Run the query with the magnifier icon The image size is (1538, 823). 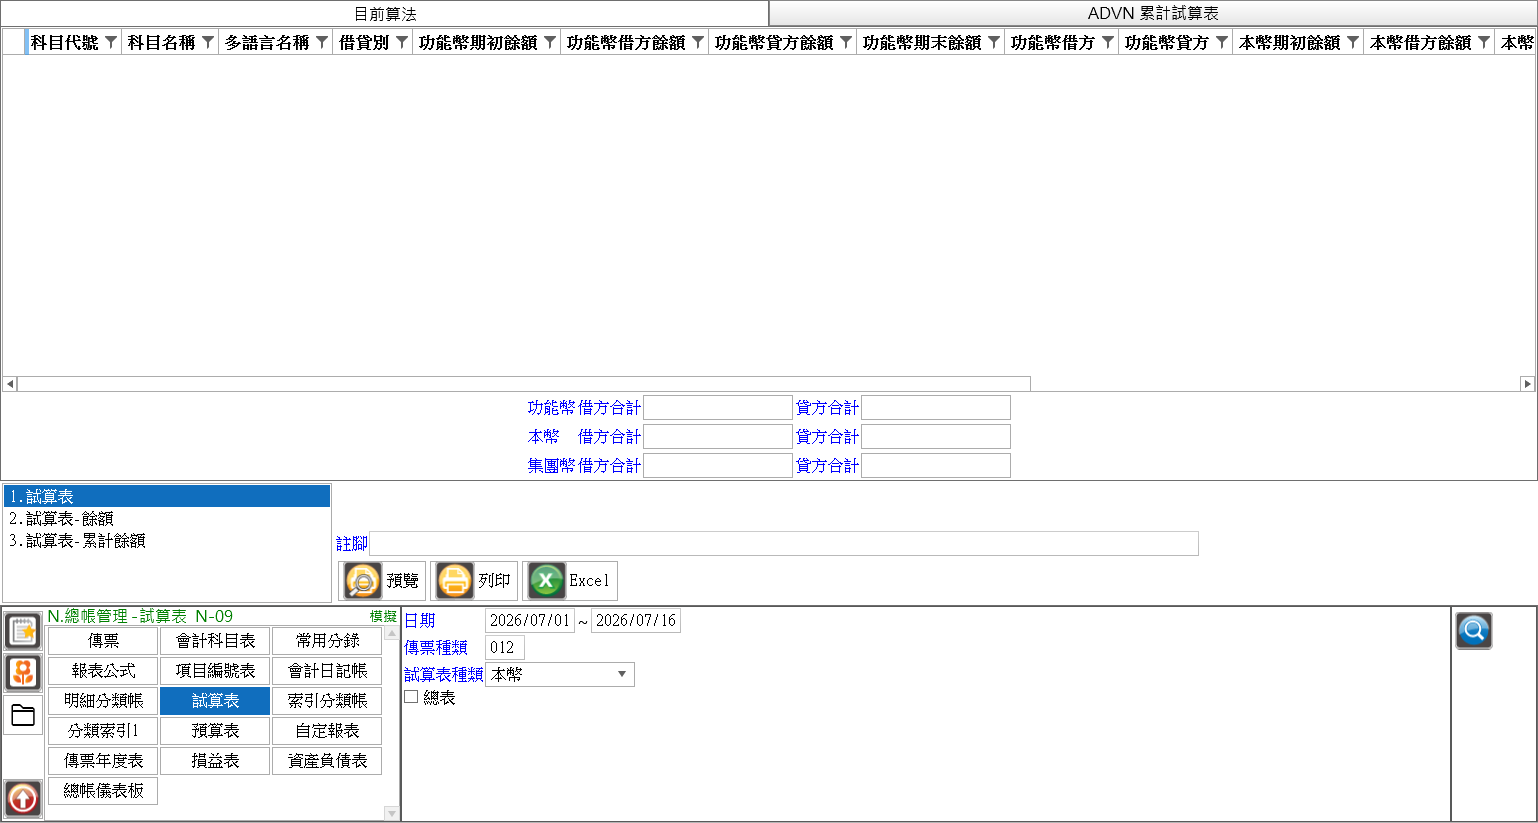click(1474, 631)
